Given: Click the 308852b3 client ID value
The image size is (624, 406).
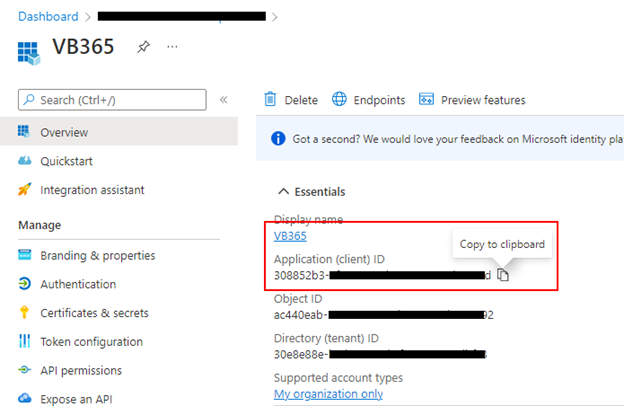Looking at the screenshot, I should point(382,275).
